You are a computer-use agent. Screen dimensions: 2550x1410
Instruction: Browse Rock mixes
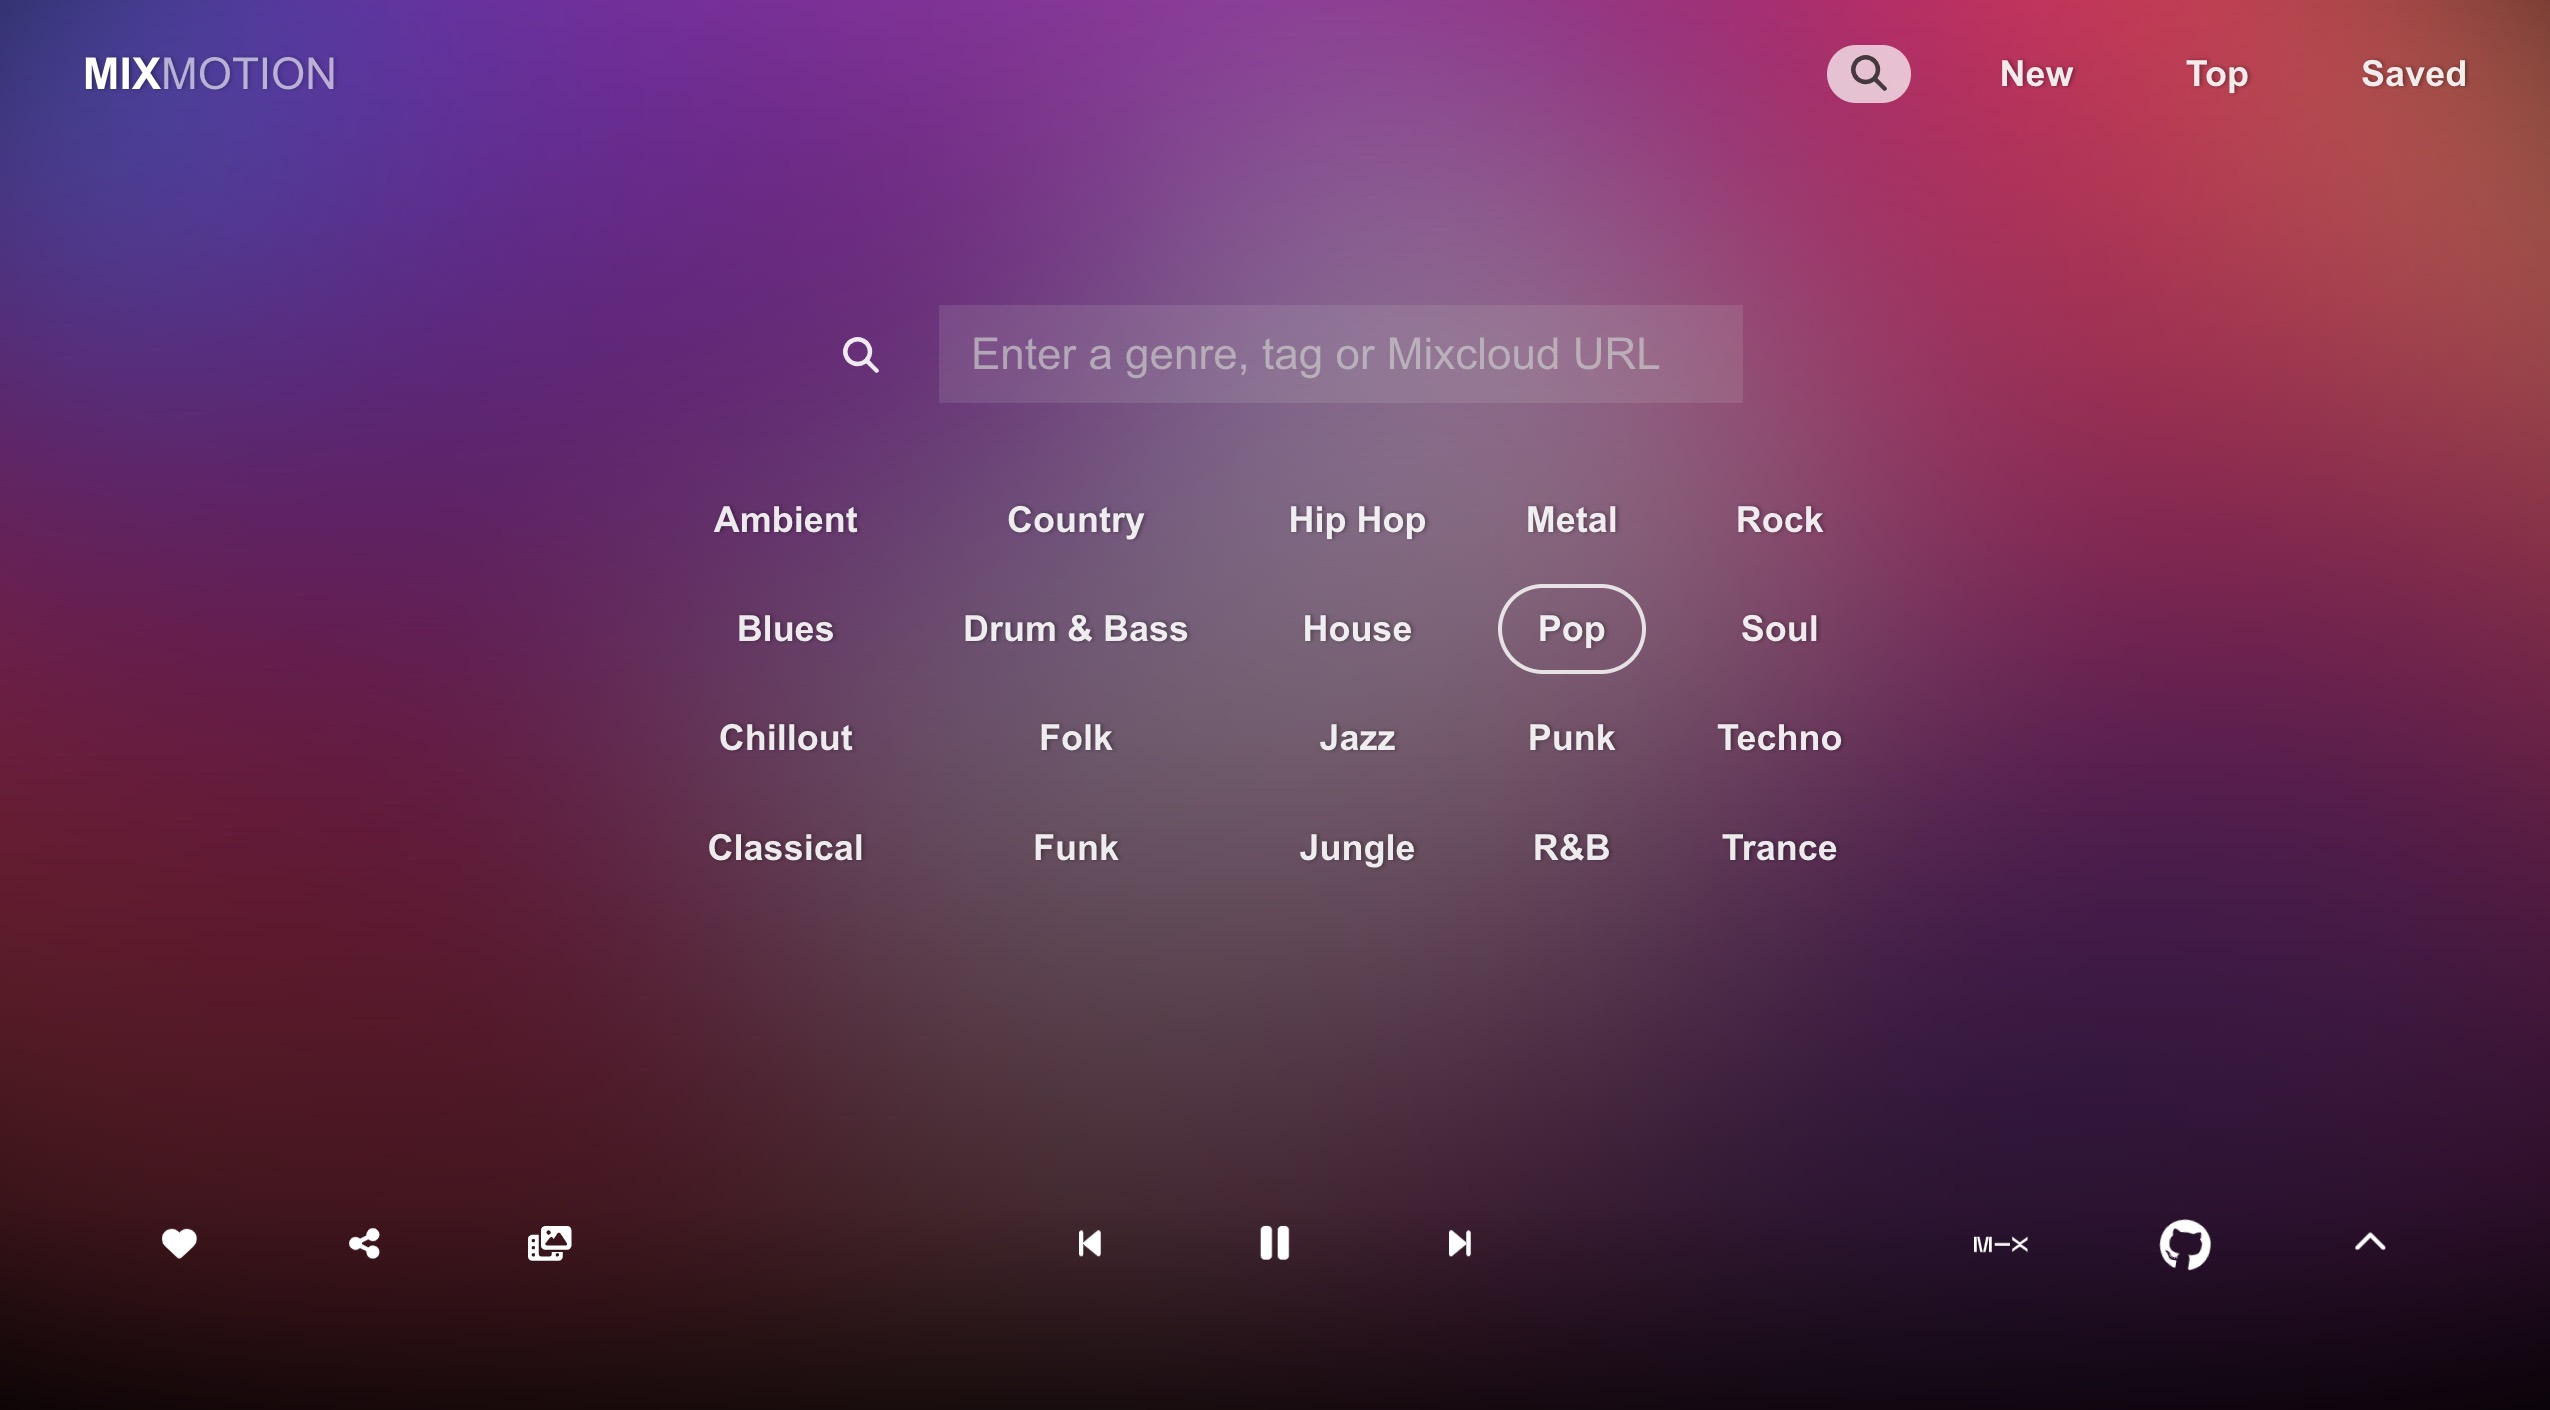(x=1779, y=519)
